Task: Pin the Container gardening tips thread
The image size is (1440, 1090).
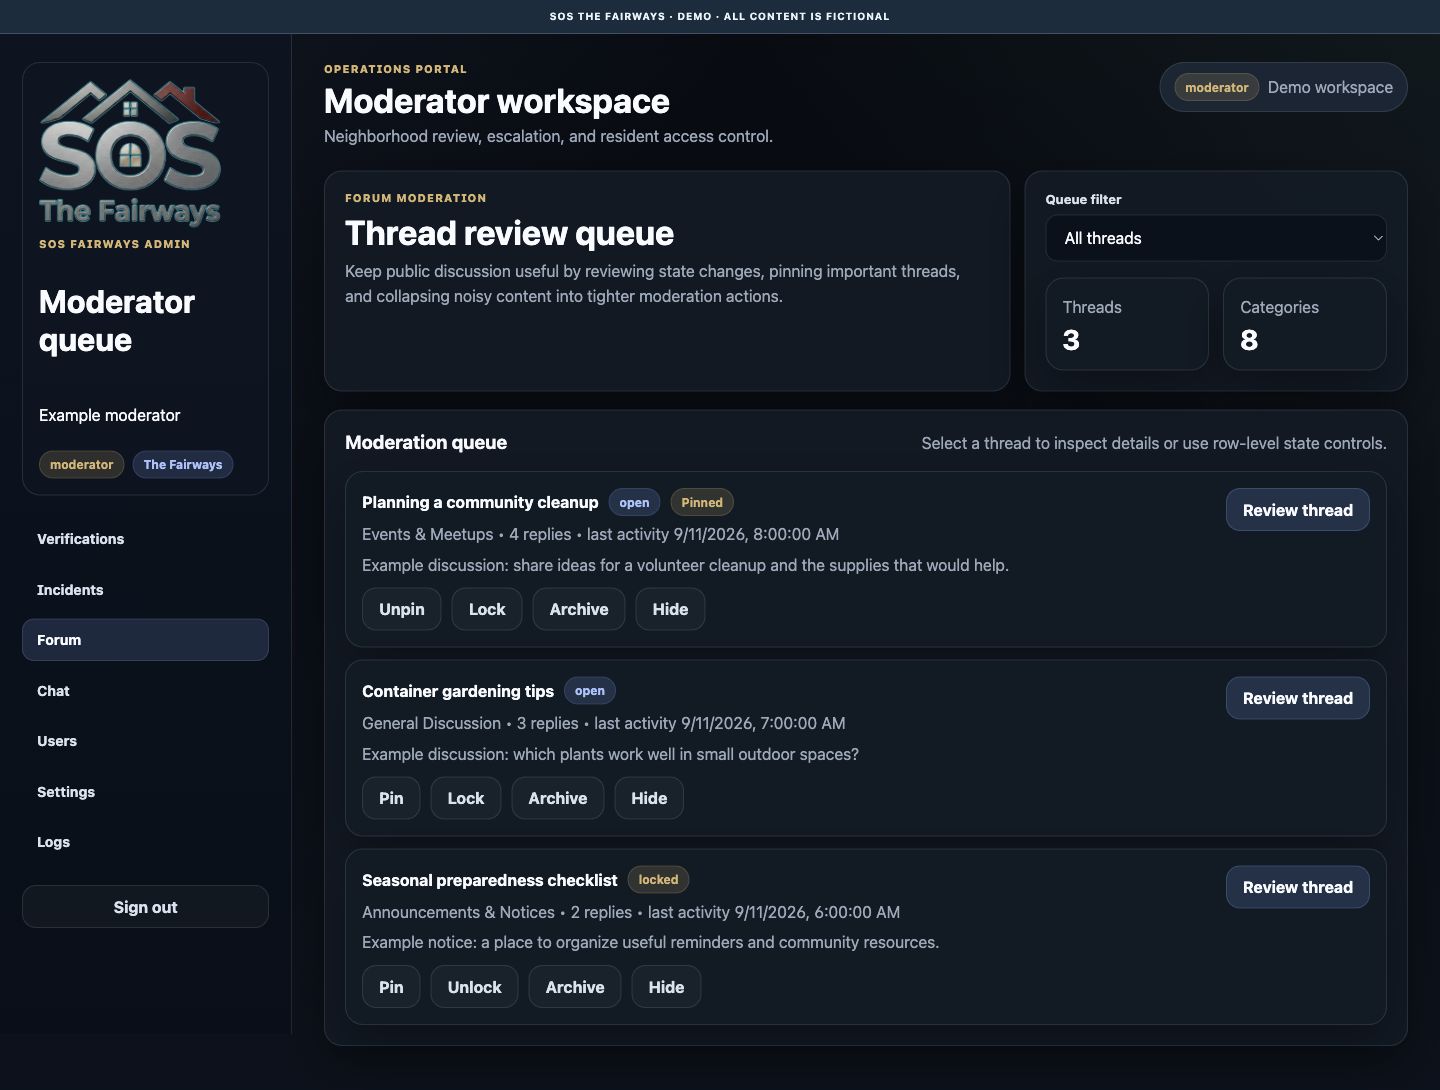Action: [391, 798]
